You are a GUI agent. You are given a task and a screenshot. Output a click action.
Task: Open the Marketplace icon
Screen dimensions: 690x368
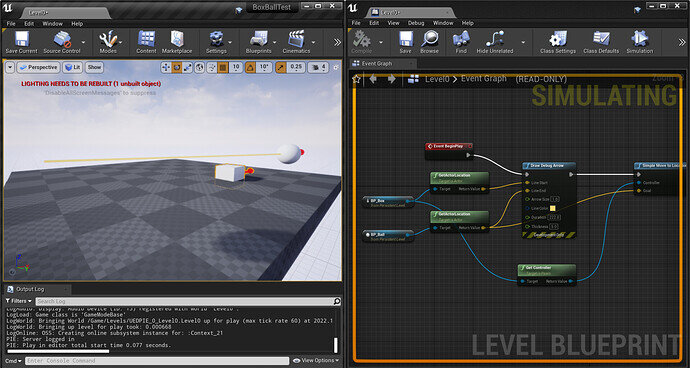click(177, 42)
